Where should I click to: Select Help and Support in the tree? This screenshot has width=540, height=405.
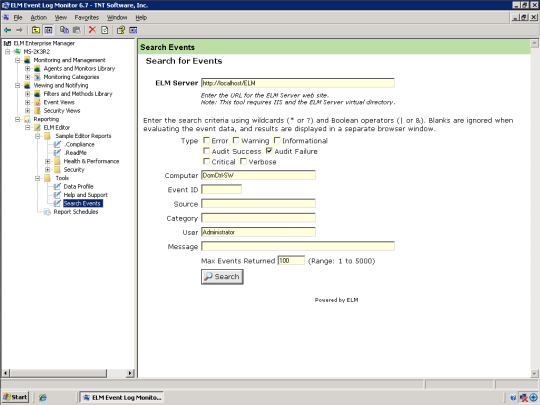85,195
